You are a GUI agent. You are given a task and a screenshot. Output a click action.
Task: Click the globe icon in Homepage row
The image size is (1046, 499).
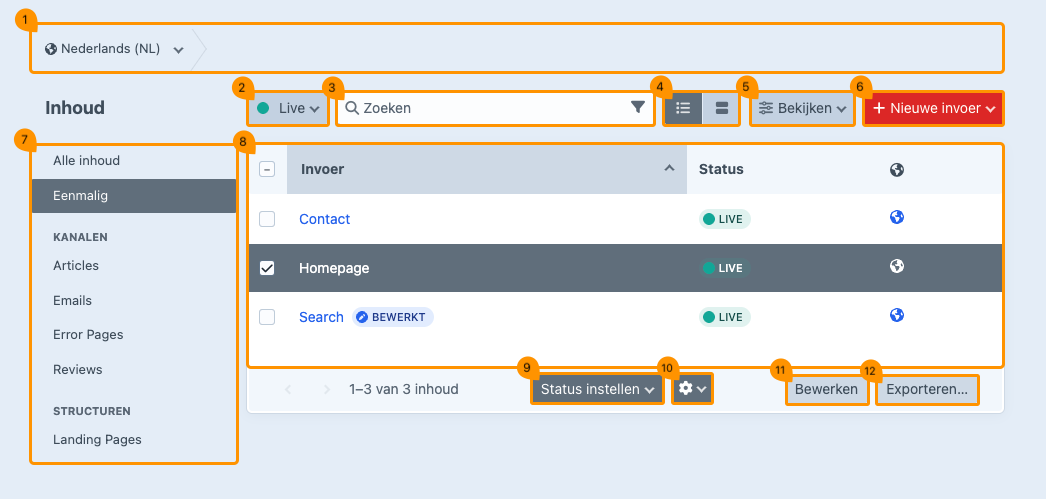click(x=897, y=267)
